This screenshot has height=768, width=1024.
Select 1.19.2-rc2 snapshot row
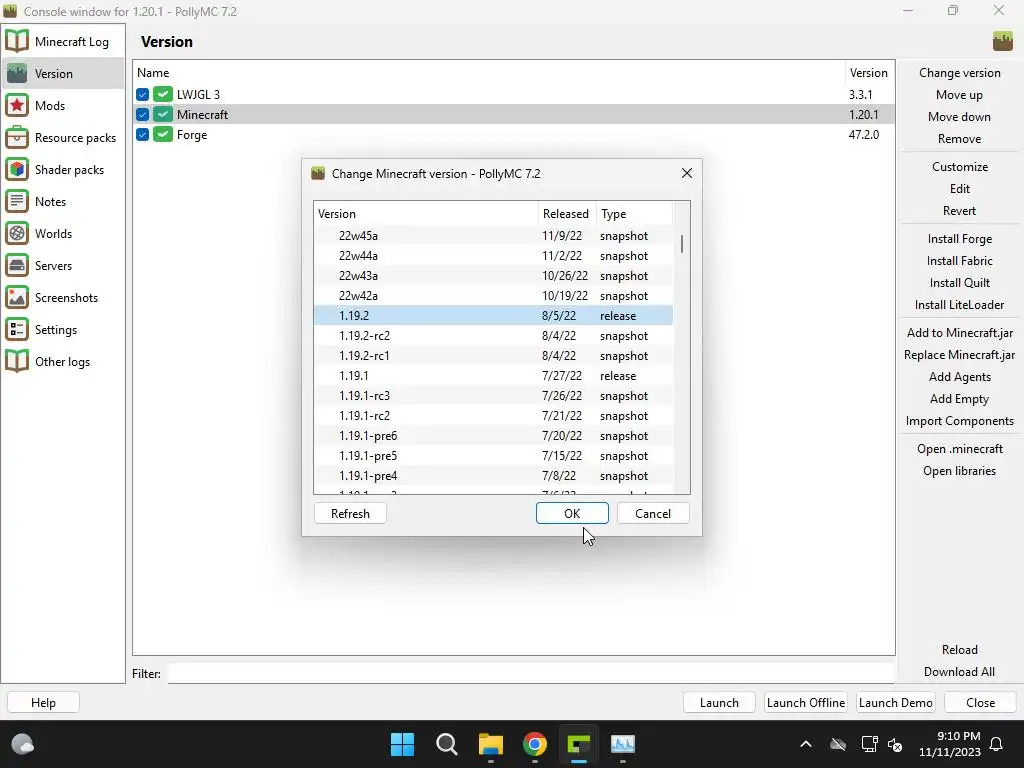tap(493, 336)
